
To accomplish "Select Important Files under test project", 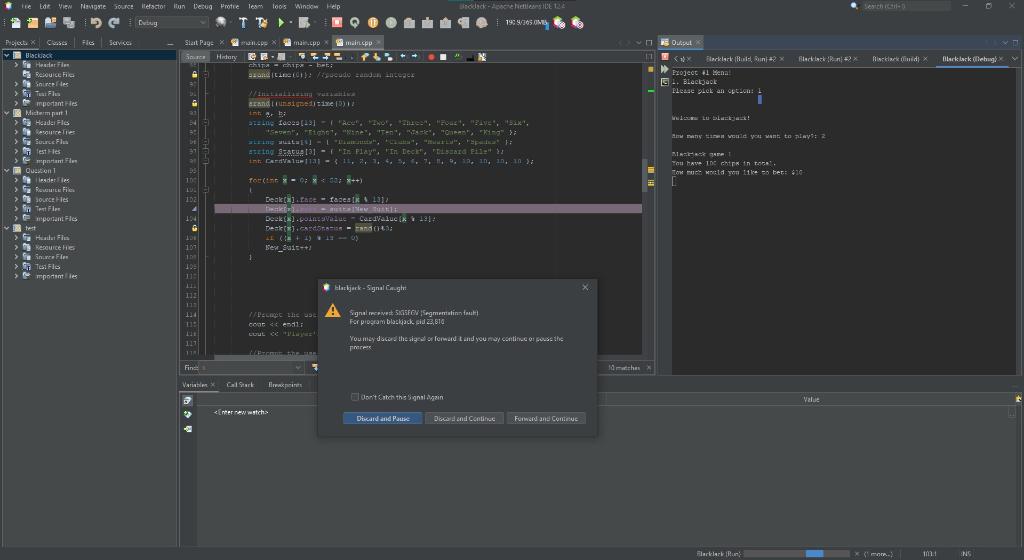I will [x=56, y=276].
